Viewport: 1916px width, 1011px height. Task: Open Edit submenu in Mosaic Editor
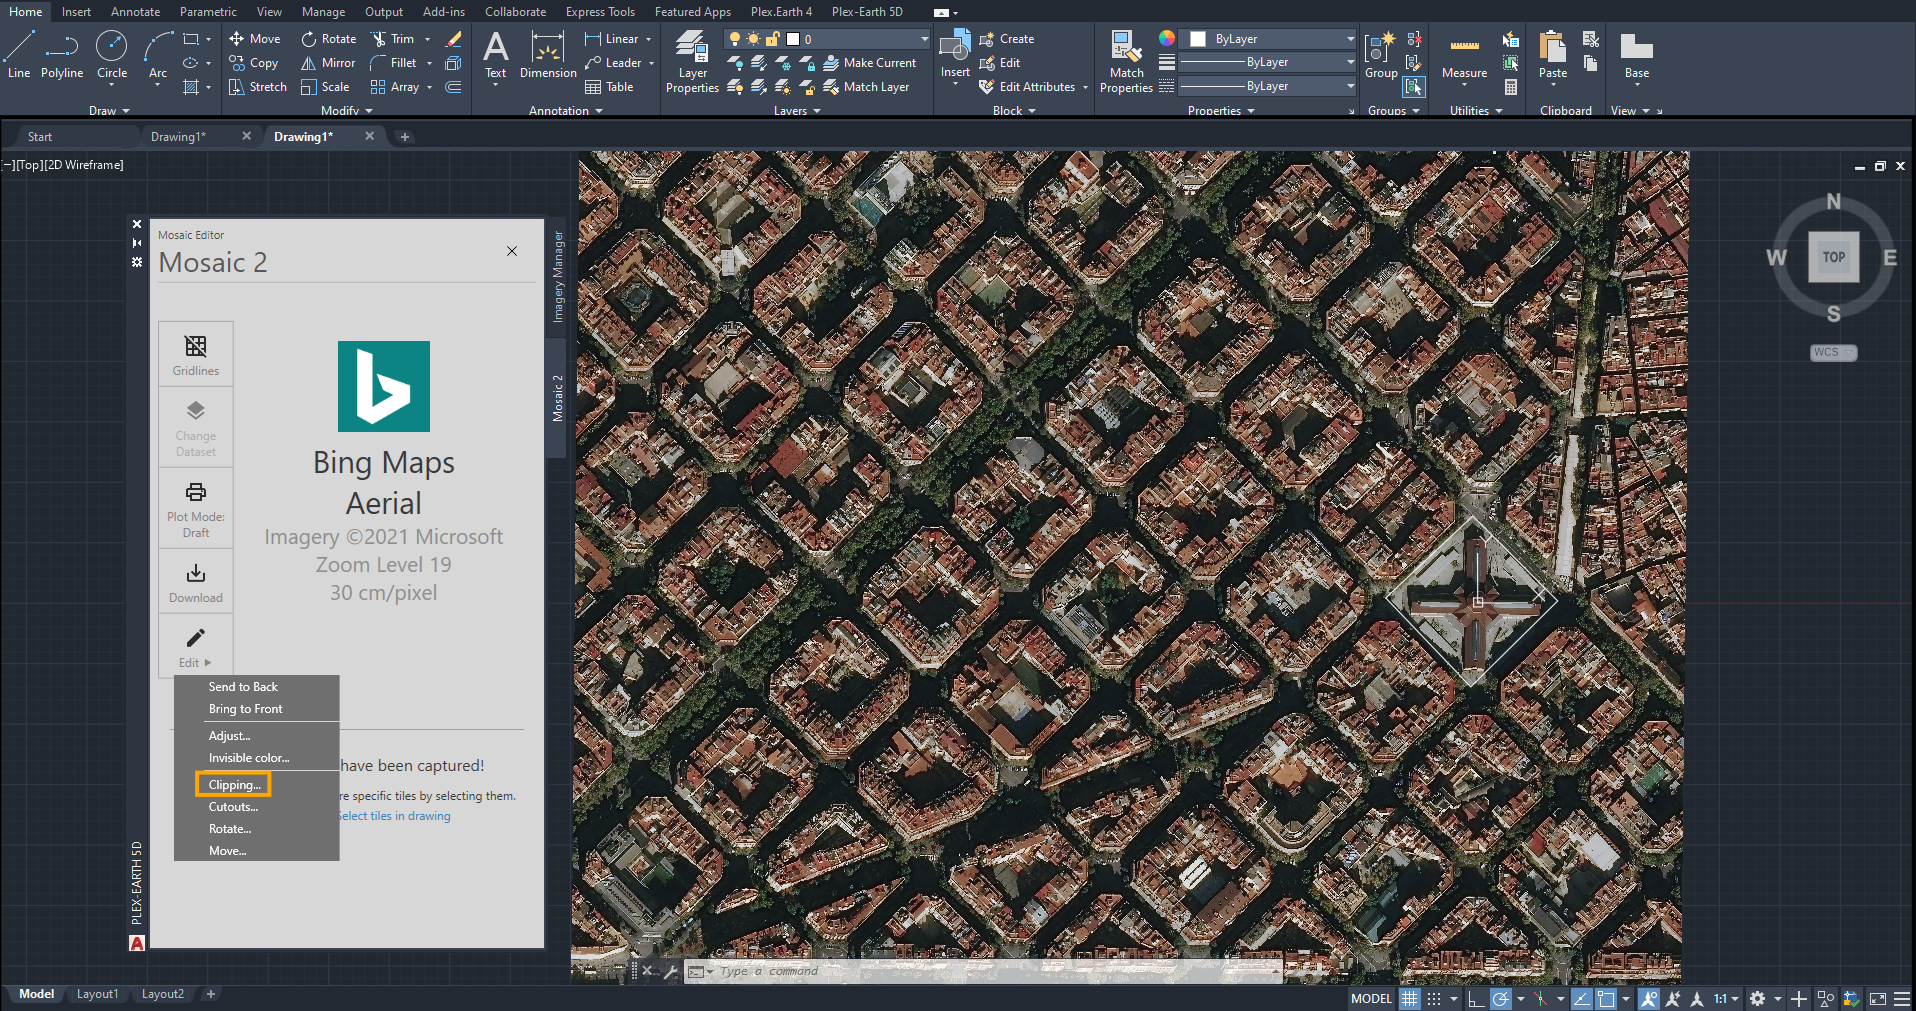196,646
